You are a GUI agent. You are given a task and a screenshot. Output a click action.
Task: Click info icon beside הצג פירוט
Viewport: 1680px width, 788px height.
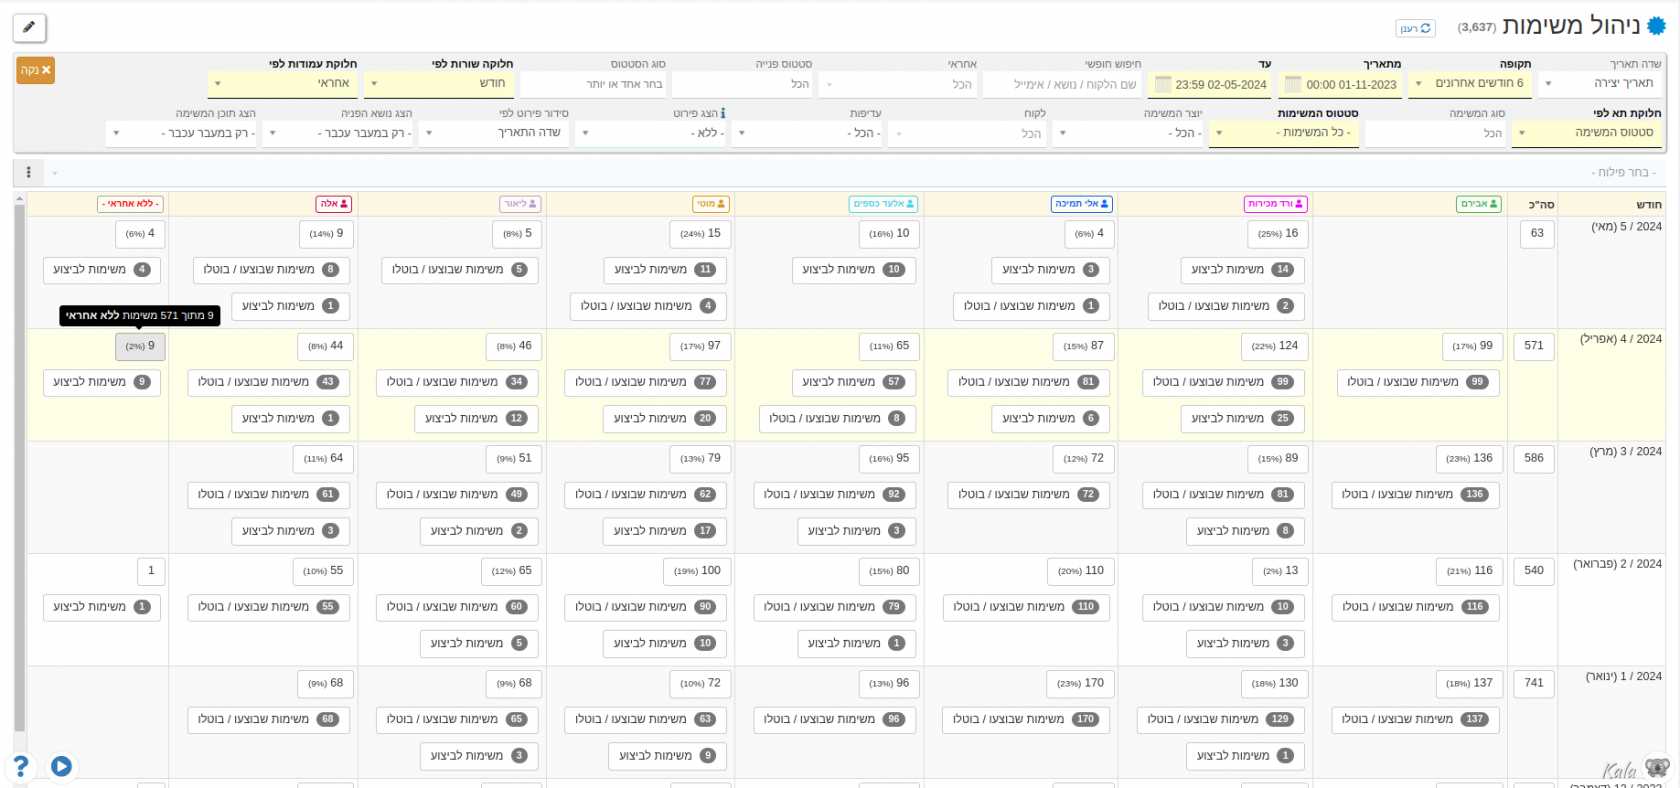click(x=723, y=114)
